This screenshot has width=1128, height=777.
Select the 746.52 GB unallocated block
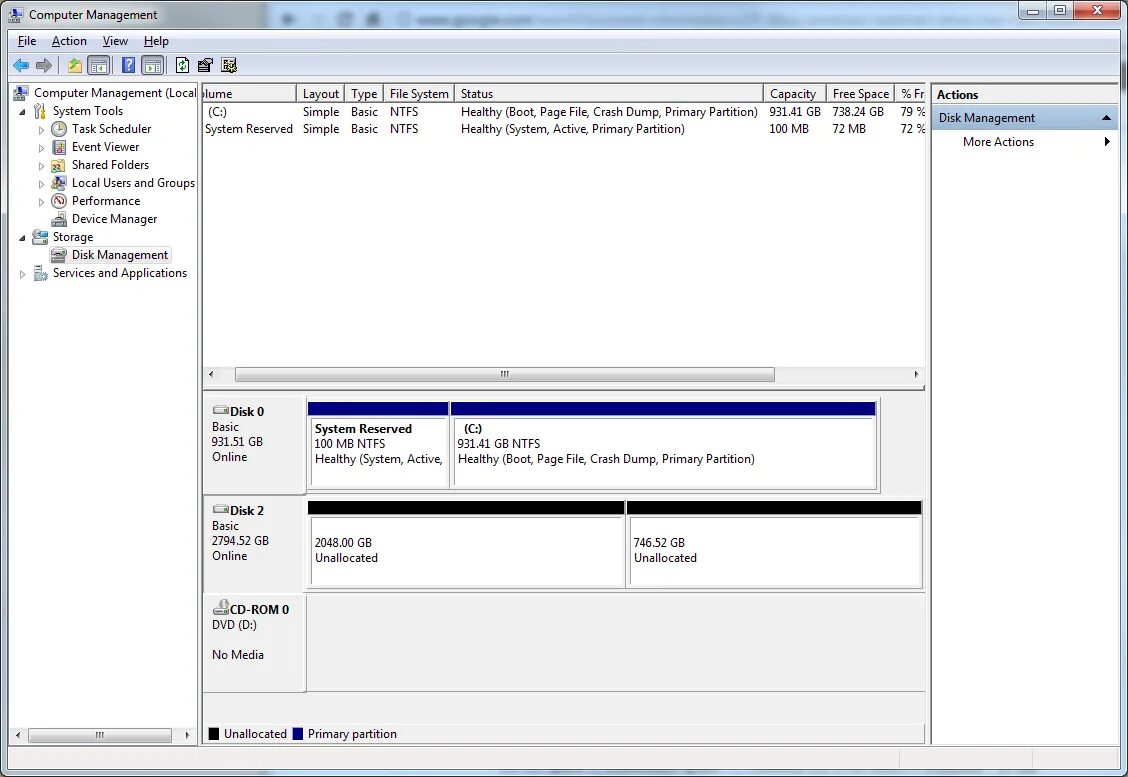point(774,545)
